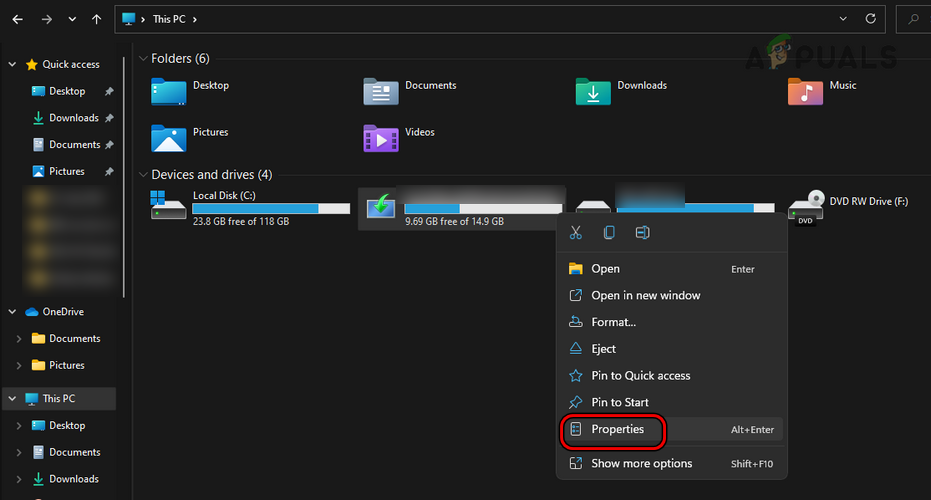This screenshot has width=931, height=500.
Task: Click the Up directory arrow
Action: [x=96, y=19]
